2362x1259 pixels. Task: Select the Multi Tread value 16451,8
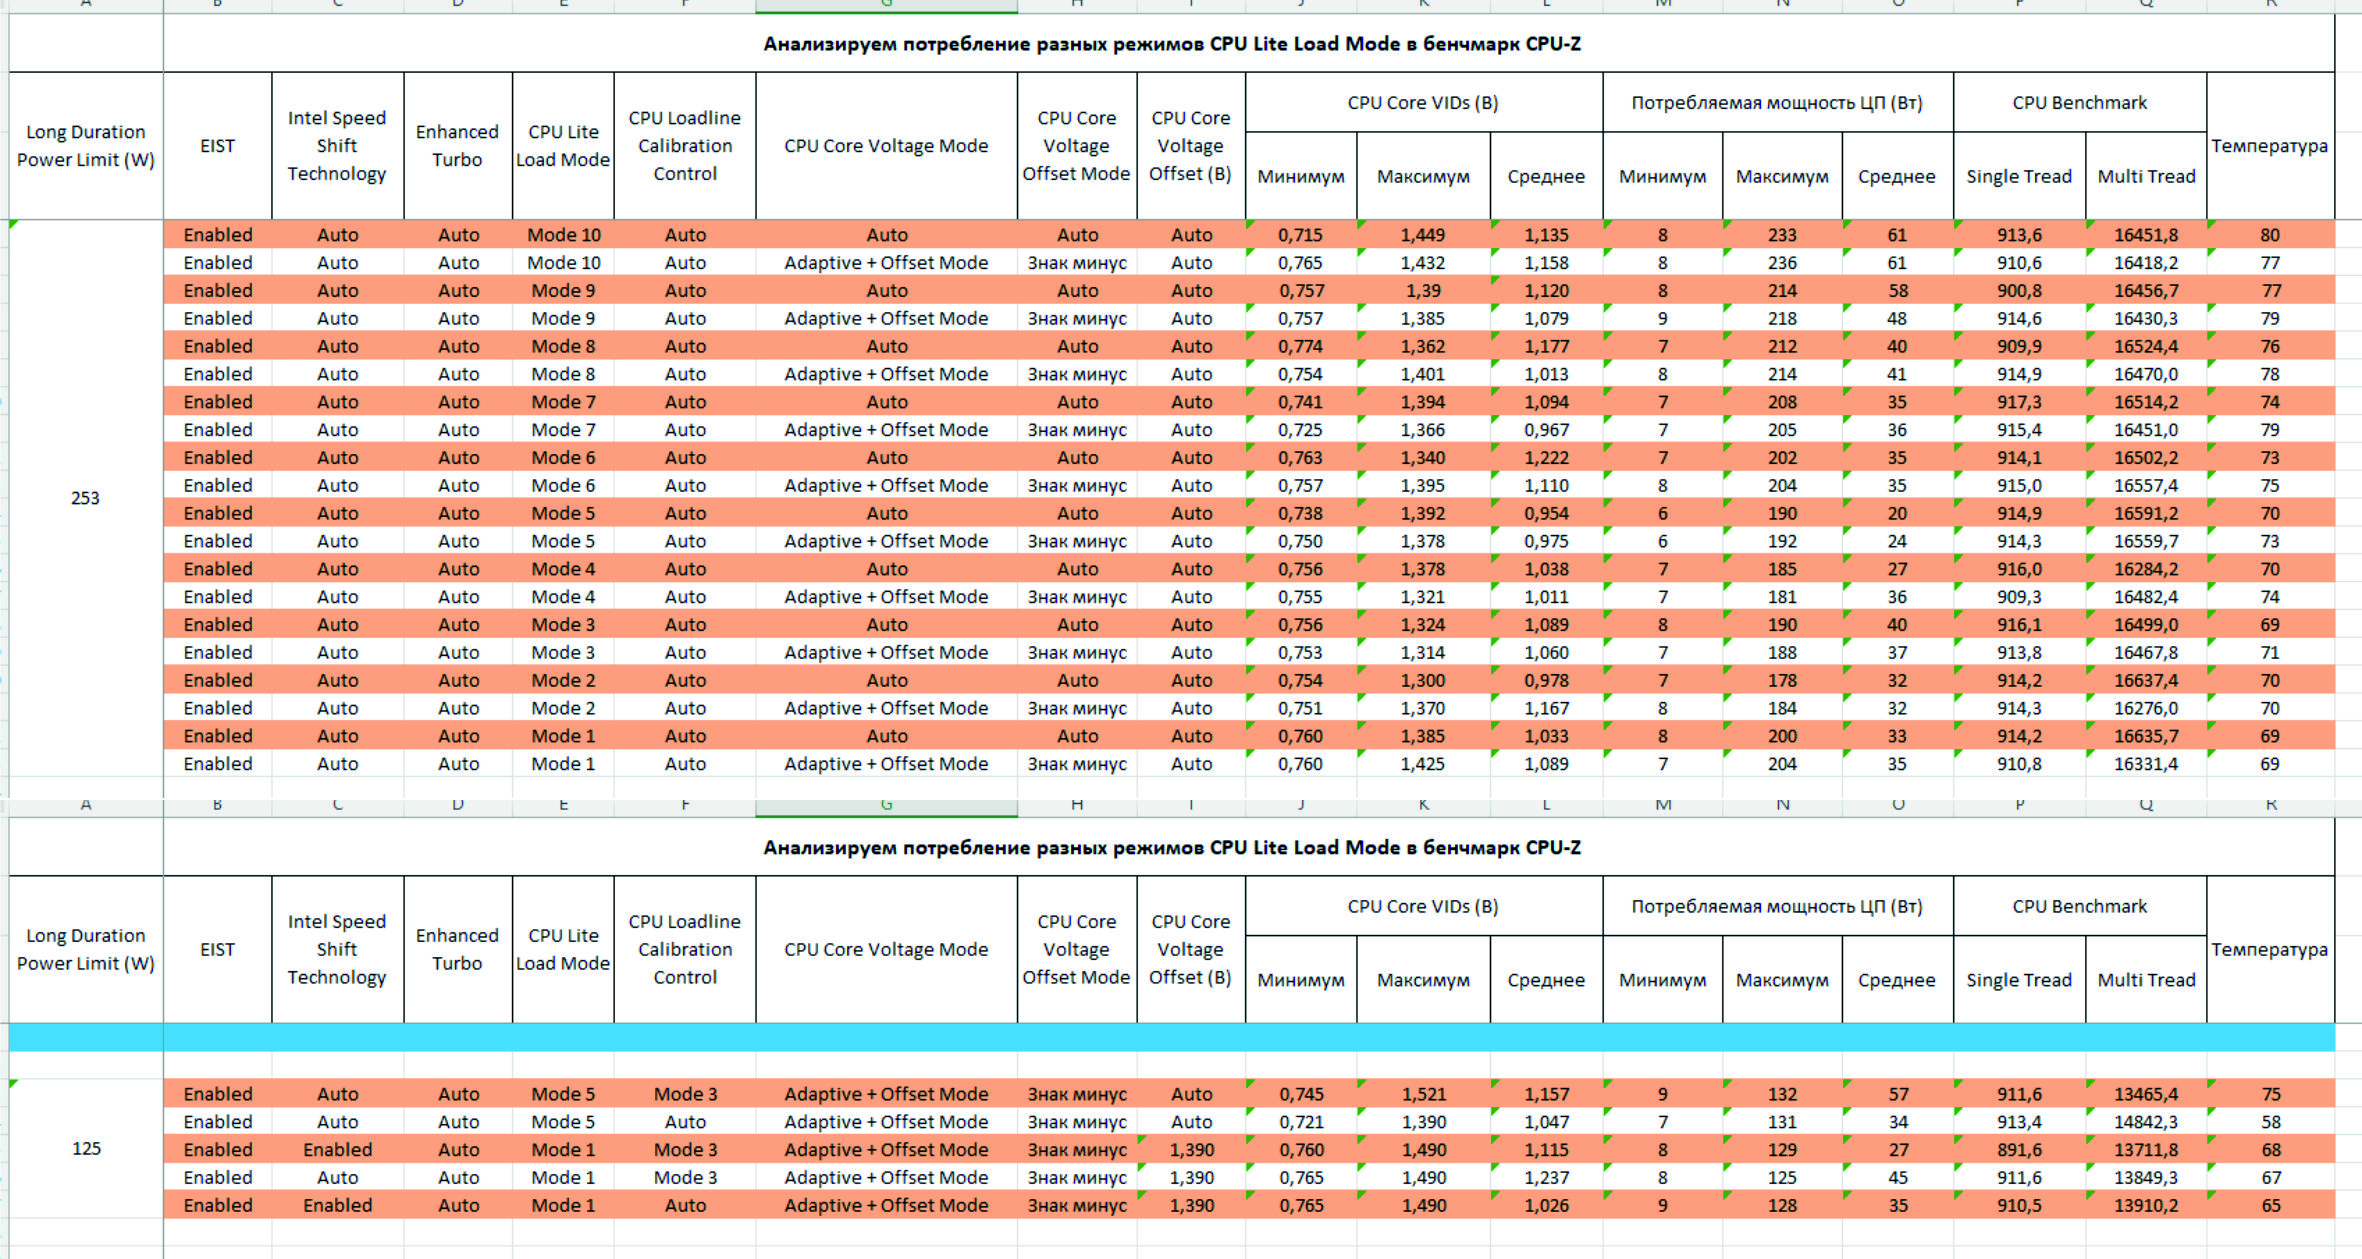2145,235
